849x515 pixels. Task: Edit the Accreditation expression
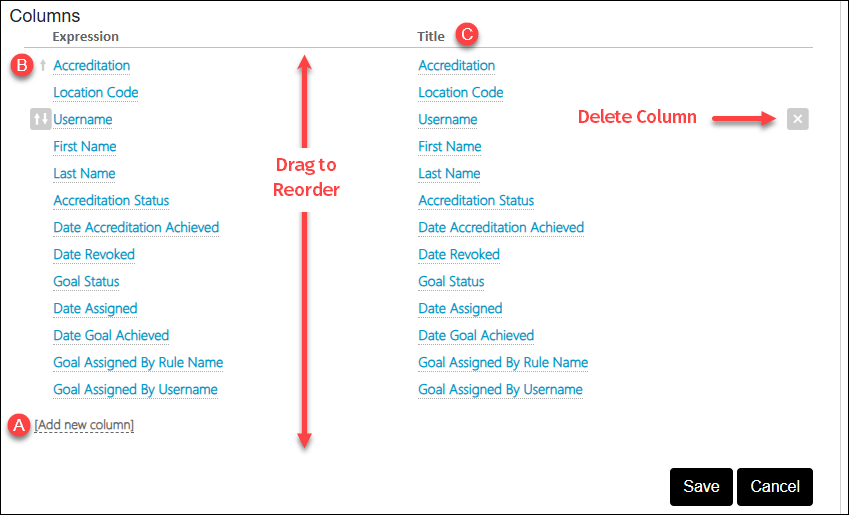91,66
